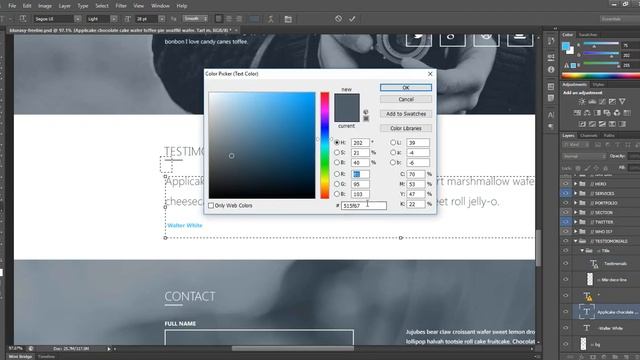Expand the TWITTER layer group
Screen dimensions: 640x360
tap(576, 222)
